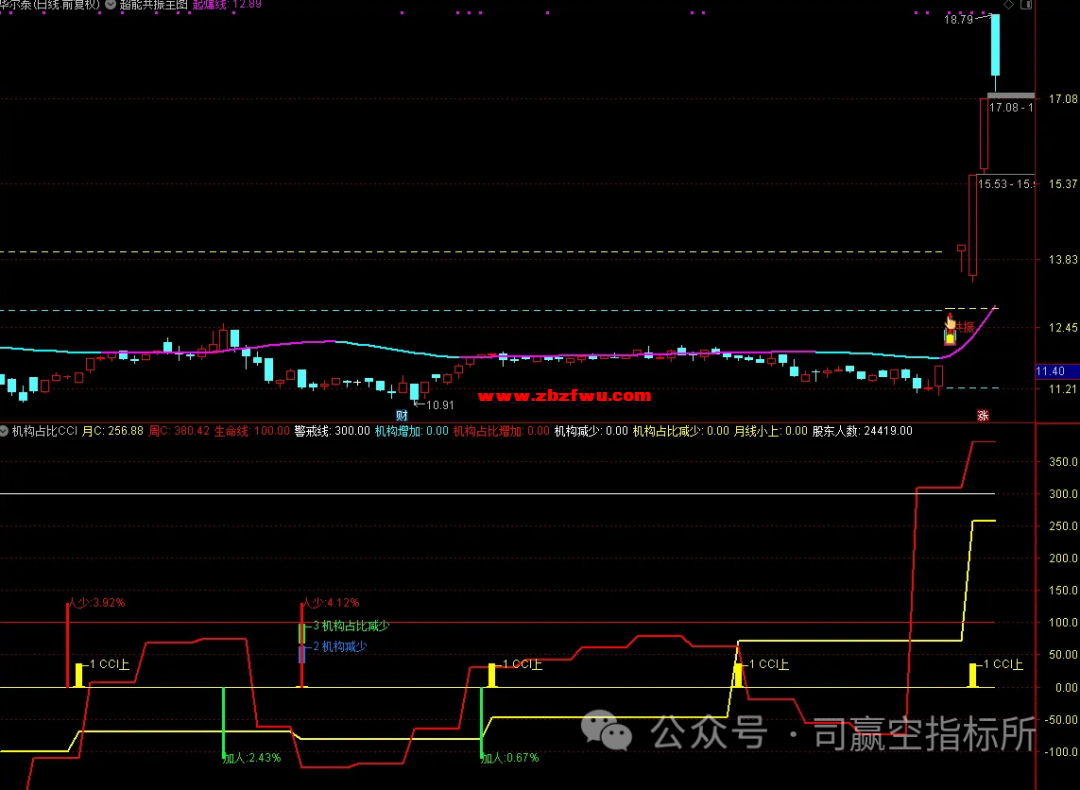This screenshot has height=790, width=1080.
Task: Click the 月C: 256.88 readout
Action: pyautogui.click(x=113, y=431)
